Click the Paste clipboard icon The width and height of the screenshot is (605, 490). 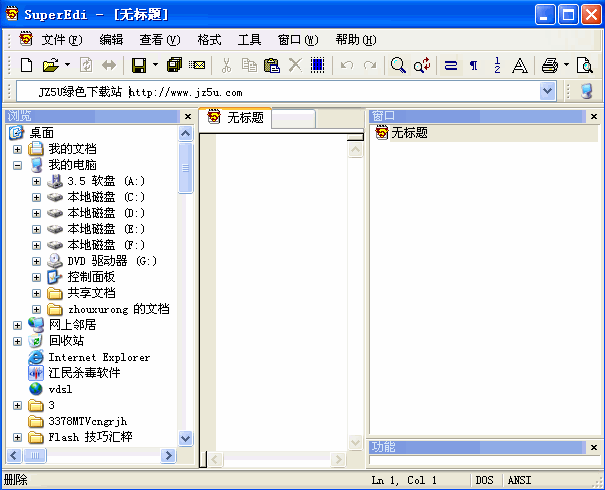coord(272,65)
